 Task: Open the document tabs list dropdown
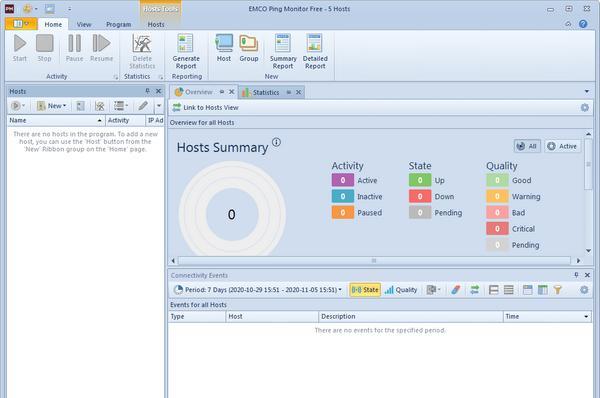point(587,91)
